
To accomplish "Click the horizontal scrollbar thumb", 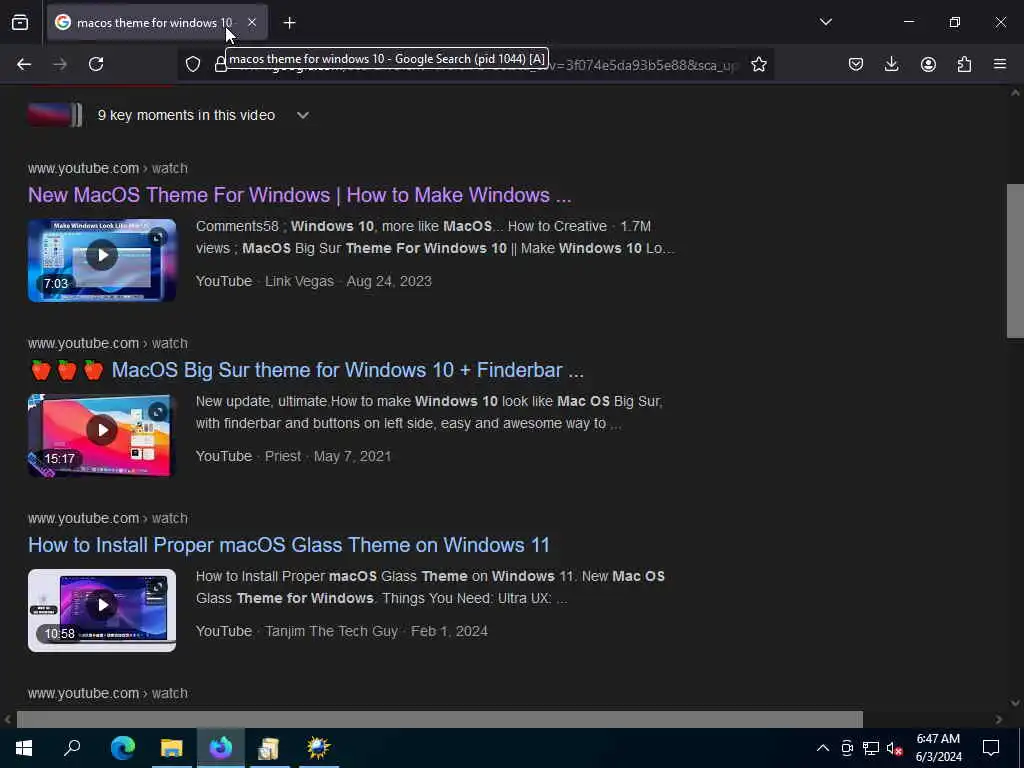I will (440, 719).
